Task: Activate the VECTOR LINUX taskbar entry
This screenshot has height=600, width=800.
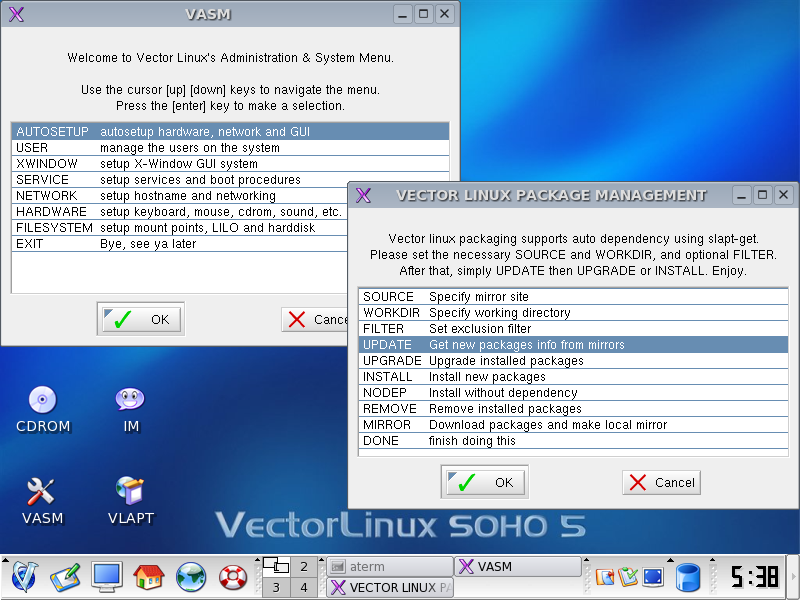Action: click(x=390, y=587)
